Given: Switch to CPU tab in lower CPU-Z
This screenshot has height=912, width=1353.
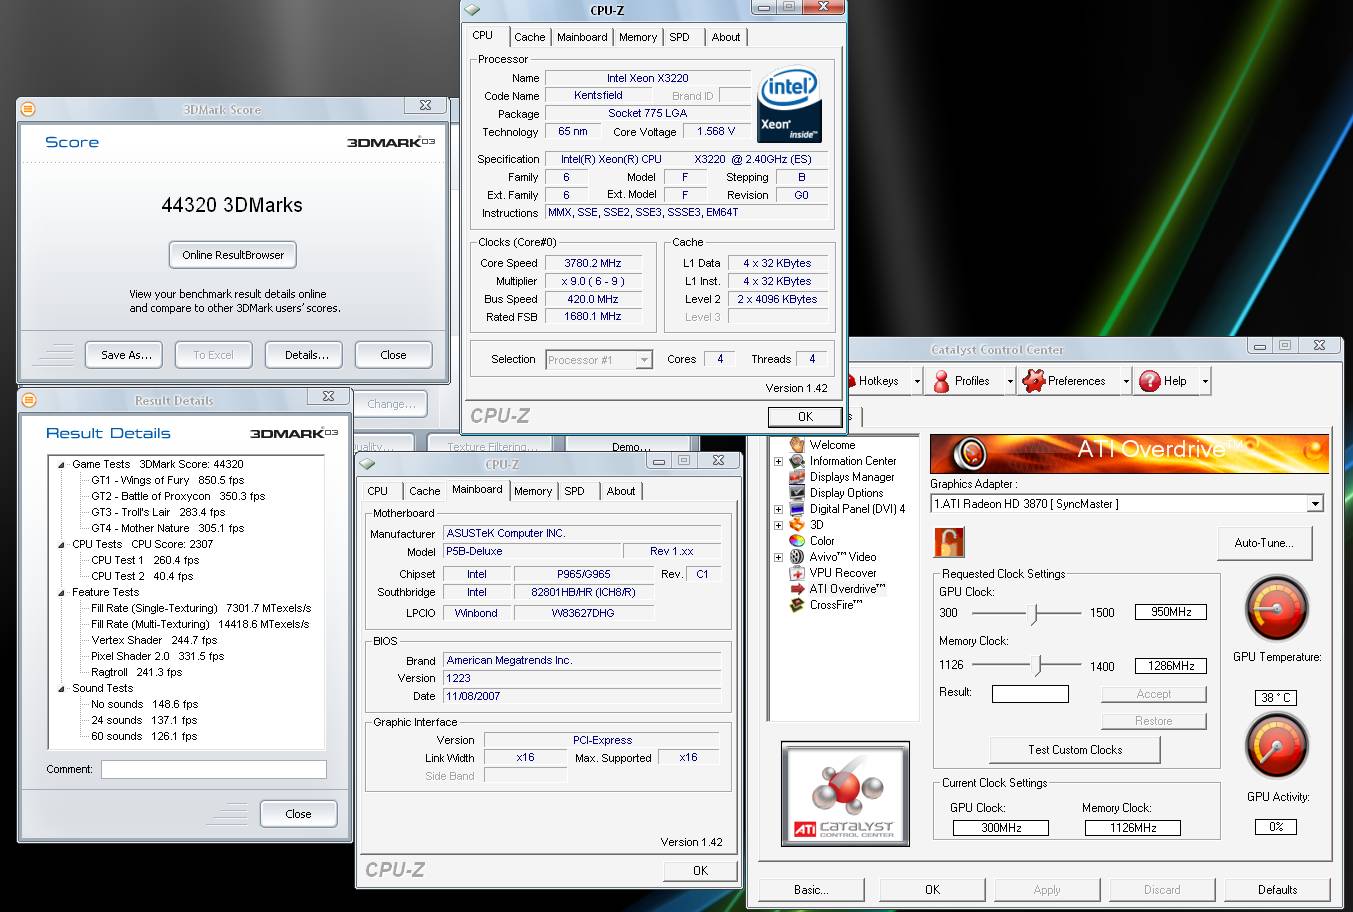Looking at the screenshot, I should [x=378, y=491].
